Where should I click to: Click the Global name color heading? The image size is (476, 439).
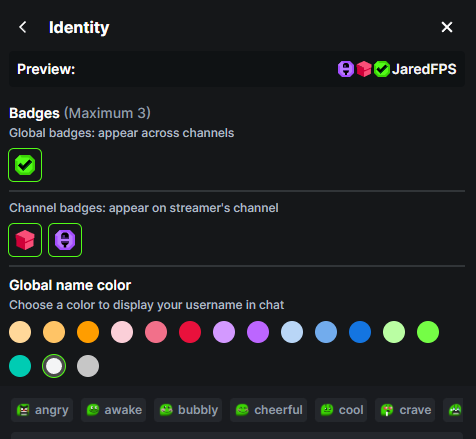[x=70, y=285]
